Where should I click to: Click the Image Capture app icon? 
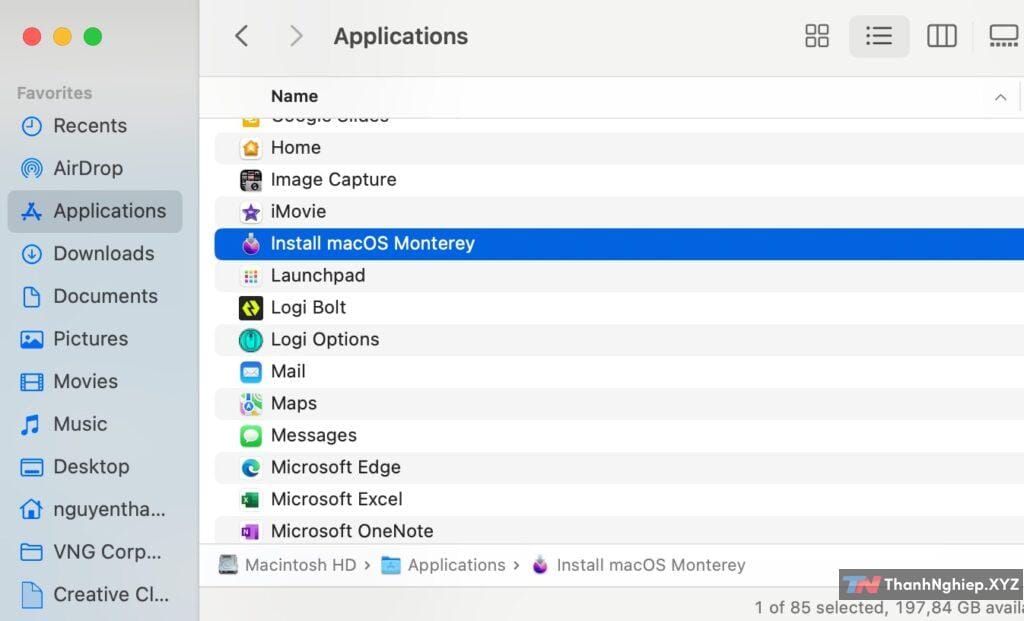(251, 180)
